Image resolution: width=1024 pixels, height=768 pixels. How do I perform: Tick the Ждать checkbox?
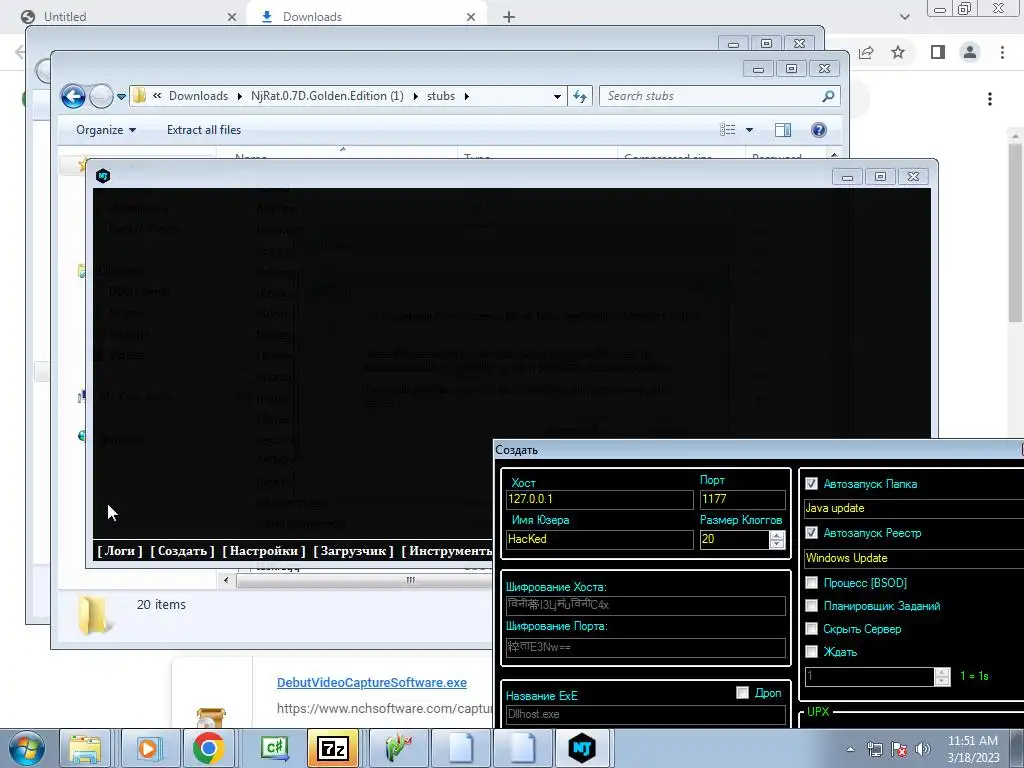click(811, 652)
